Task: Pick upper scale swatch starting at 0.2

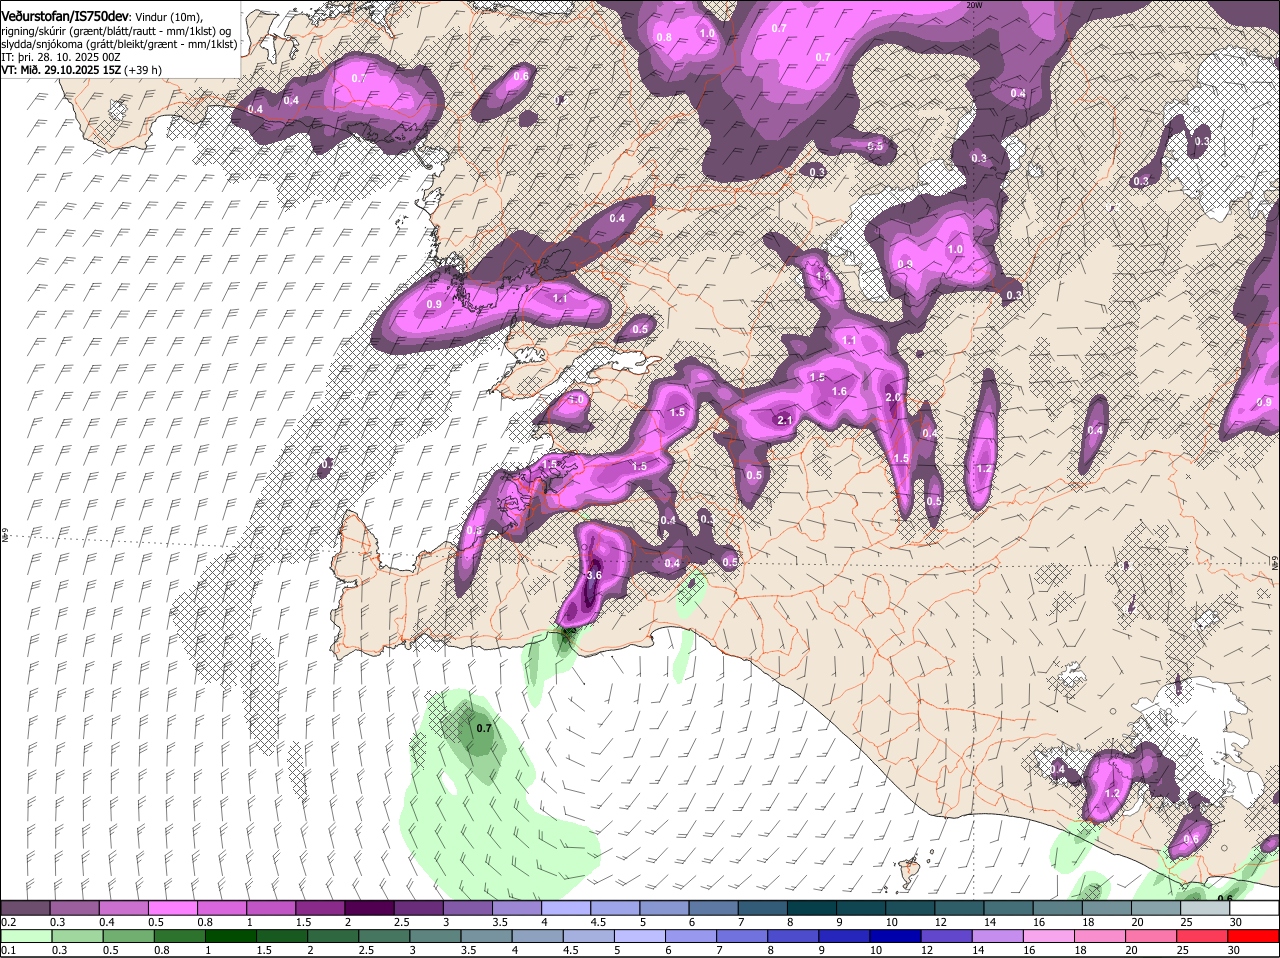Action: pyautogui.click(x=25, y=907)
